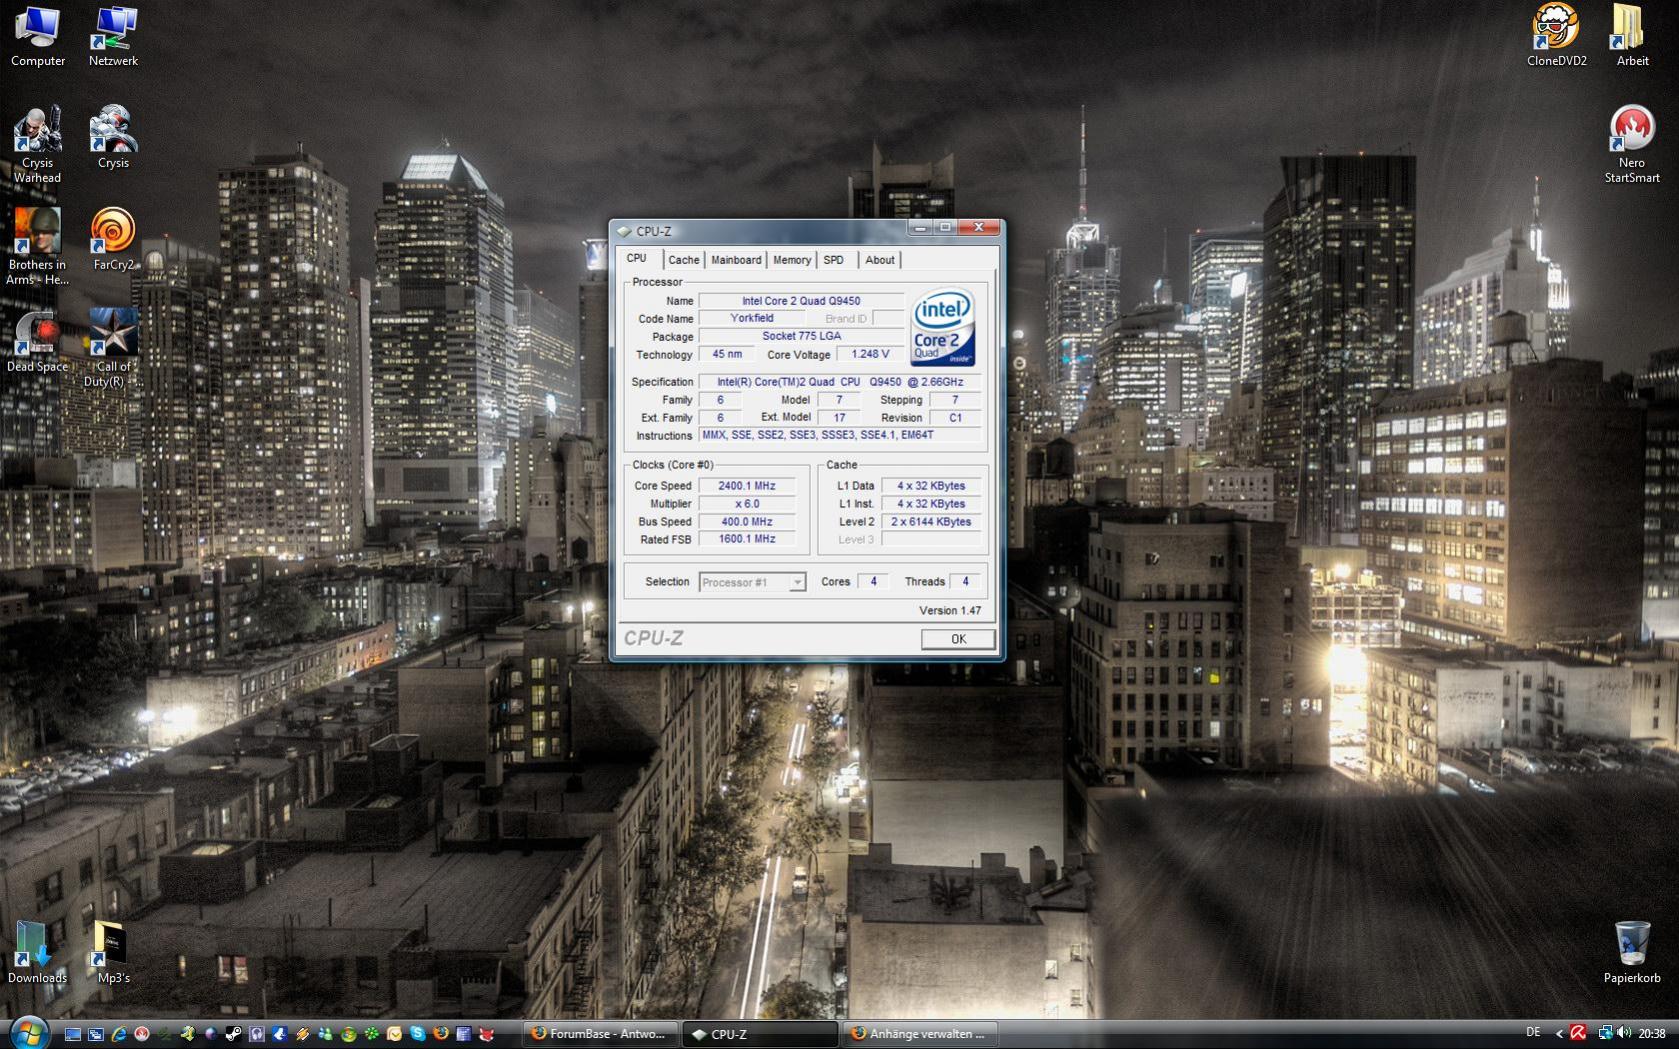Click the taskbar clock 20:38

[1652, 1033]
